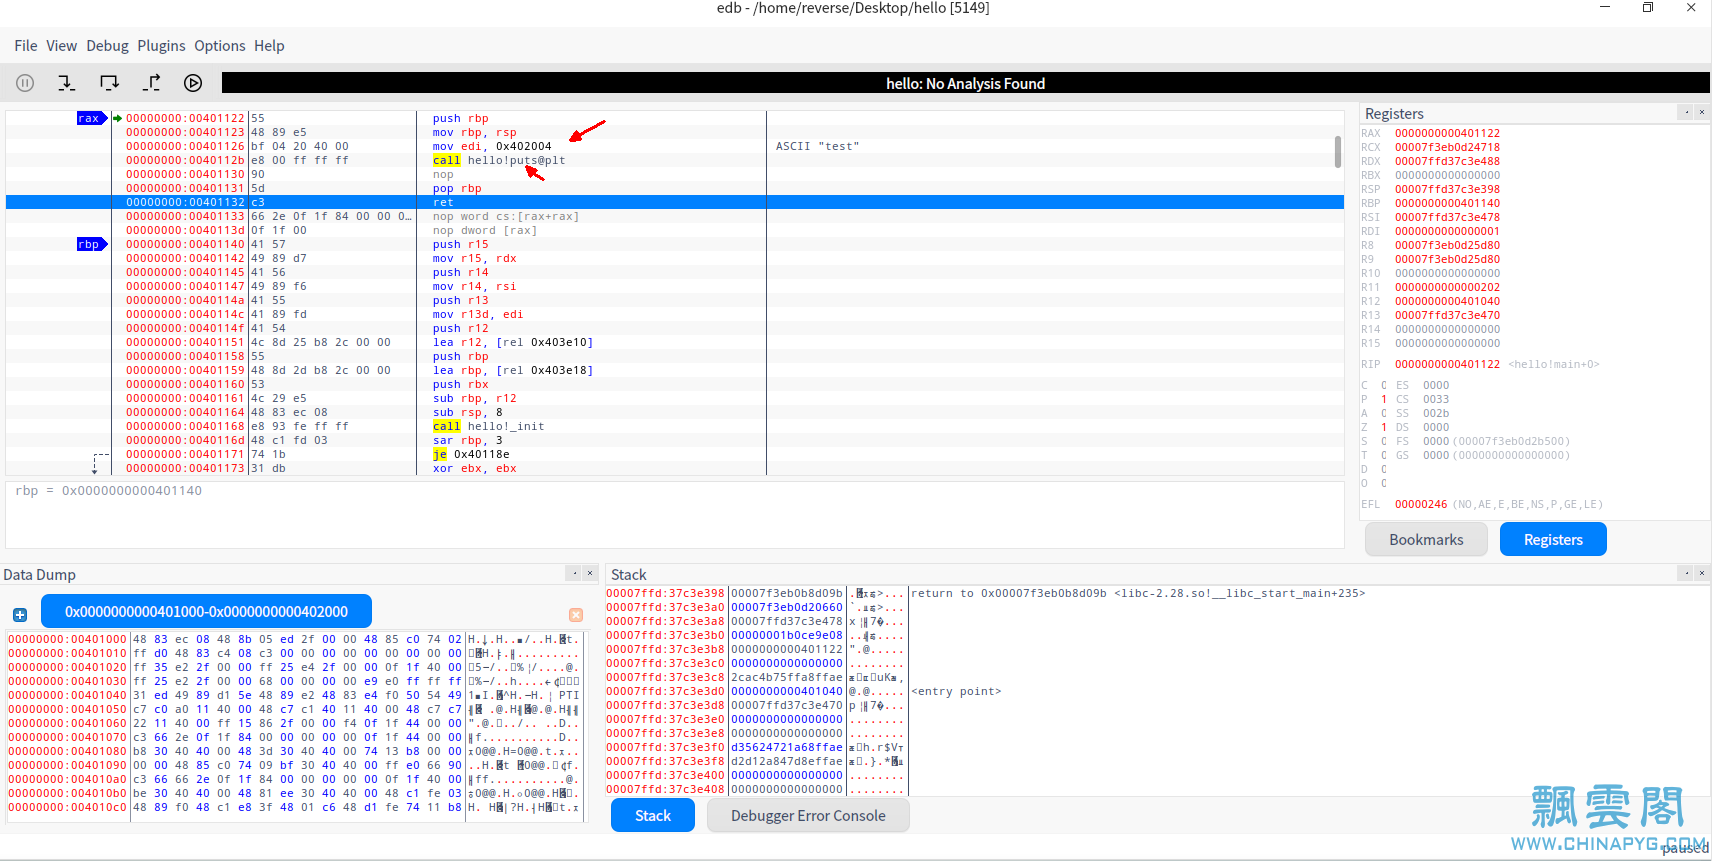
Task: Select the highlighted ret instruction at 00401132
Action: (x=675, y=202)
